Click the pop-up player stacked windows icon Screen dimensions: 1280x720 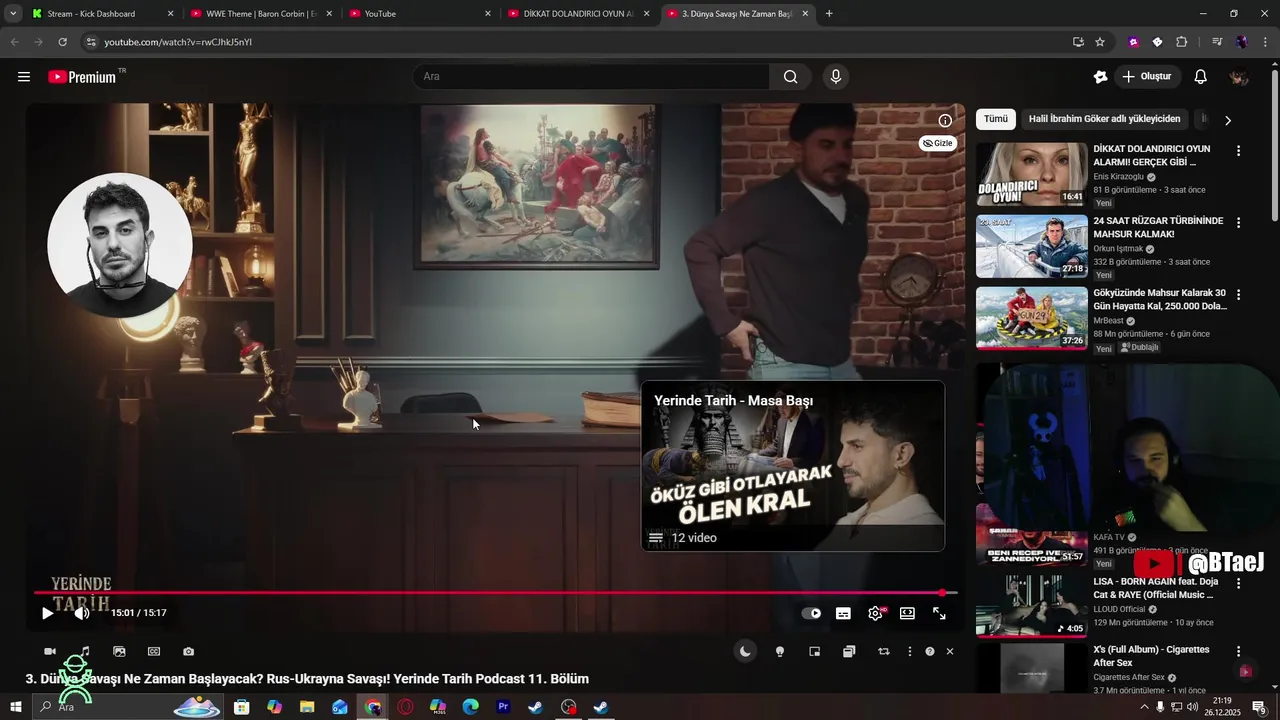click(849, 651)
